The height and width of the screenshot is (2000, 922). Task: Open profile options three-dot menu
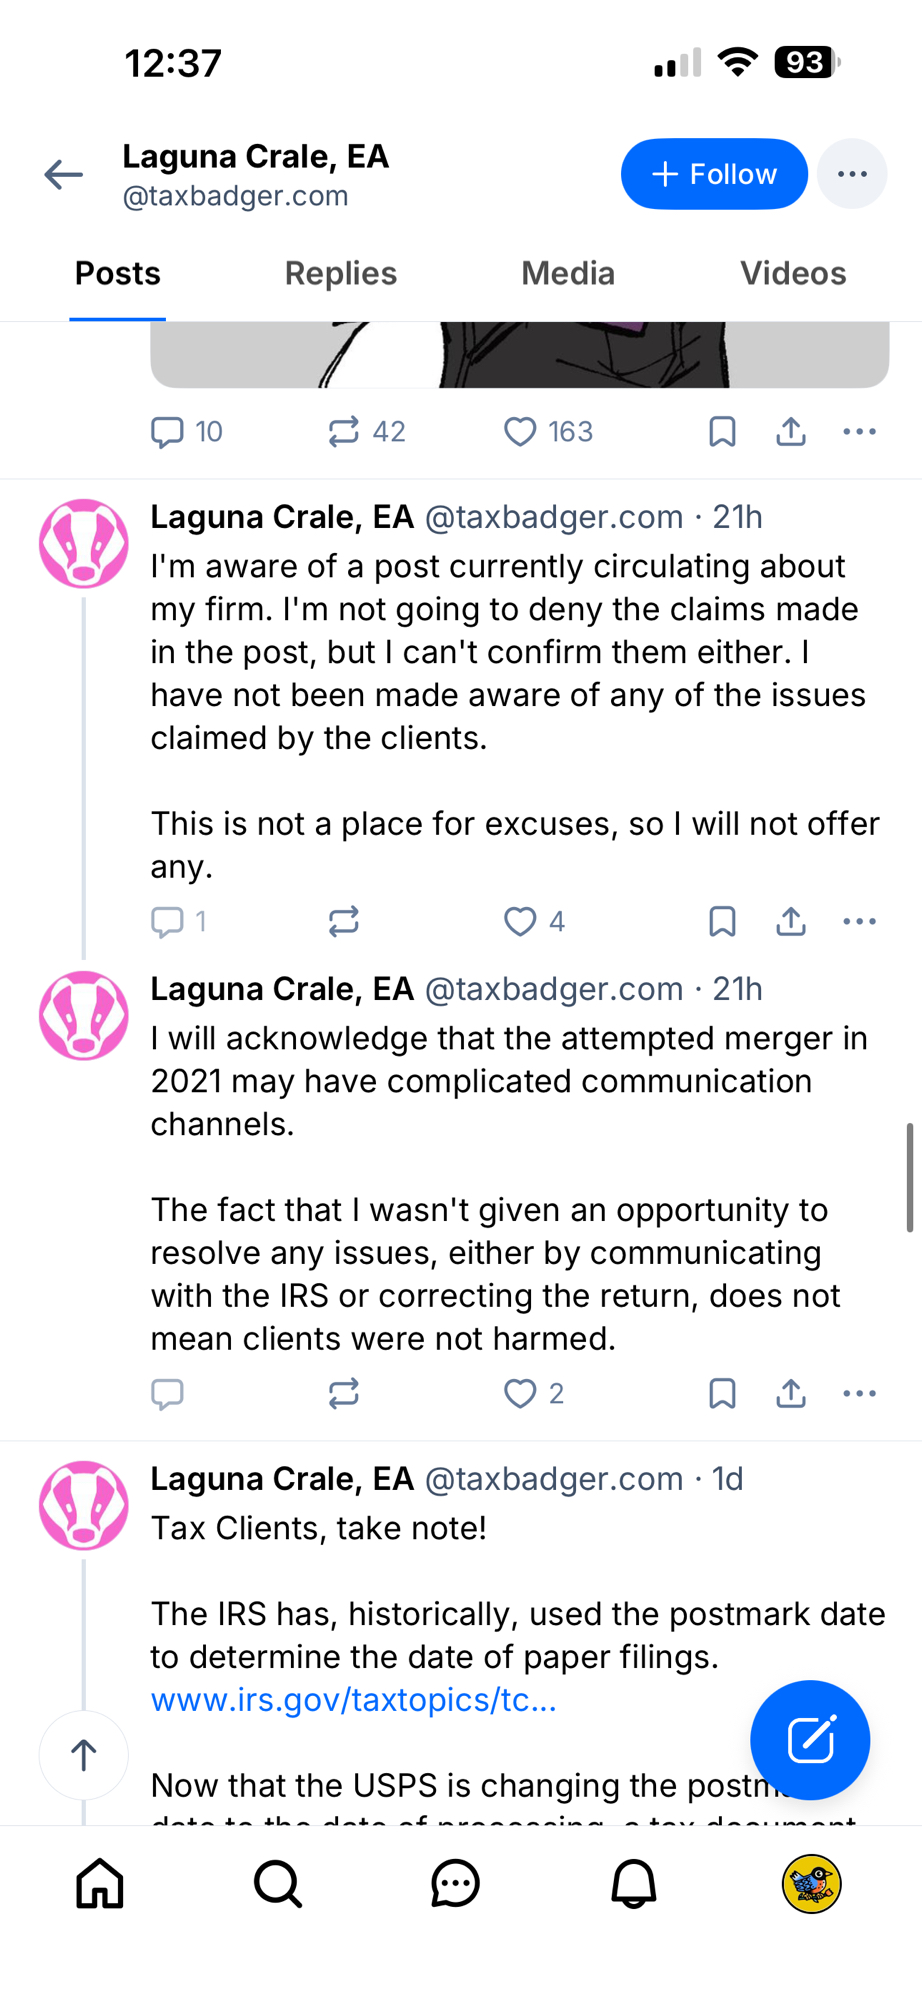(x=852, y=174)
